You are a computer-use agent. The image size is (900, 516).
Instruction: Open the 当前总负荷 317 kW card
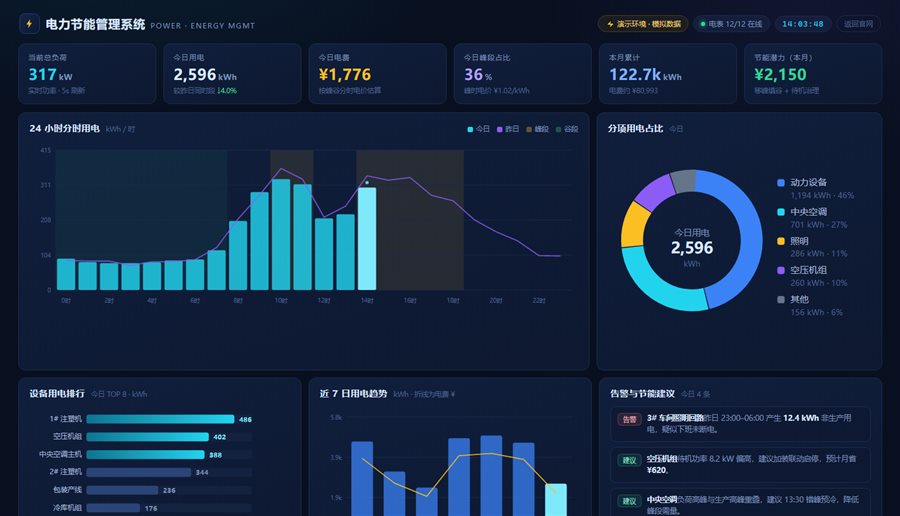(x=87, y=73)
